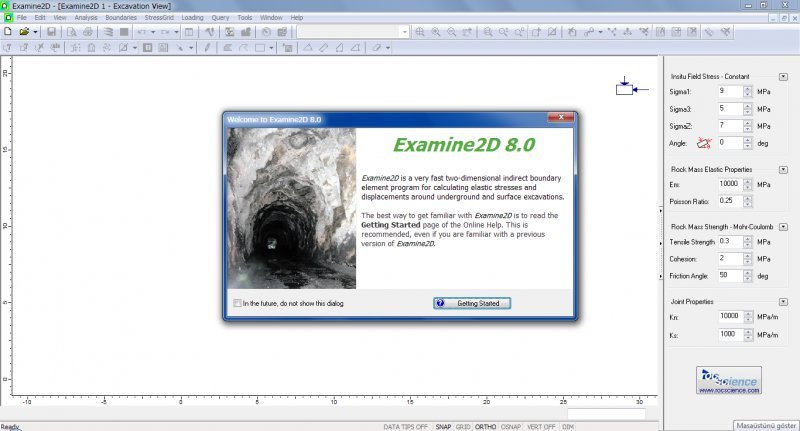This screenshot has width=800, height=431.
Task: Click the Save disk icon
Action: pyautogui.click(x=52, y=32)
